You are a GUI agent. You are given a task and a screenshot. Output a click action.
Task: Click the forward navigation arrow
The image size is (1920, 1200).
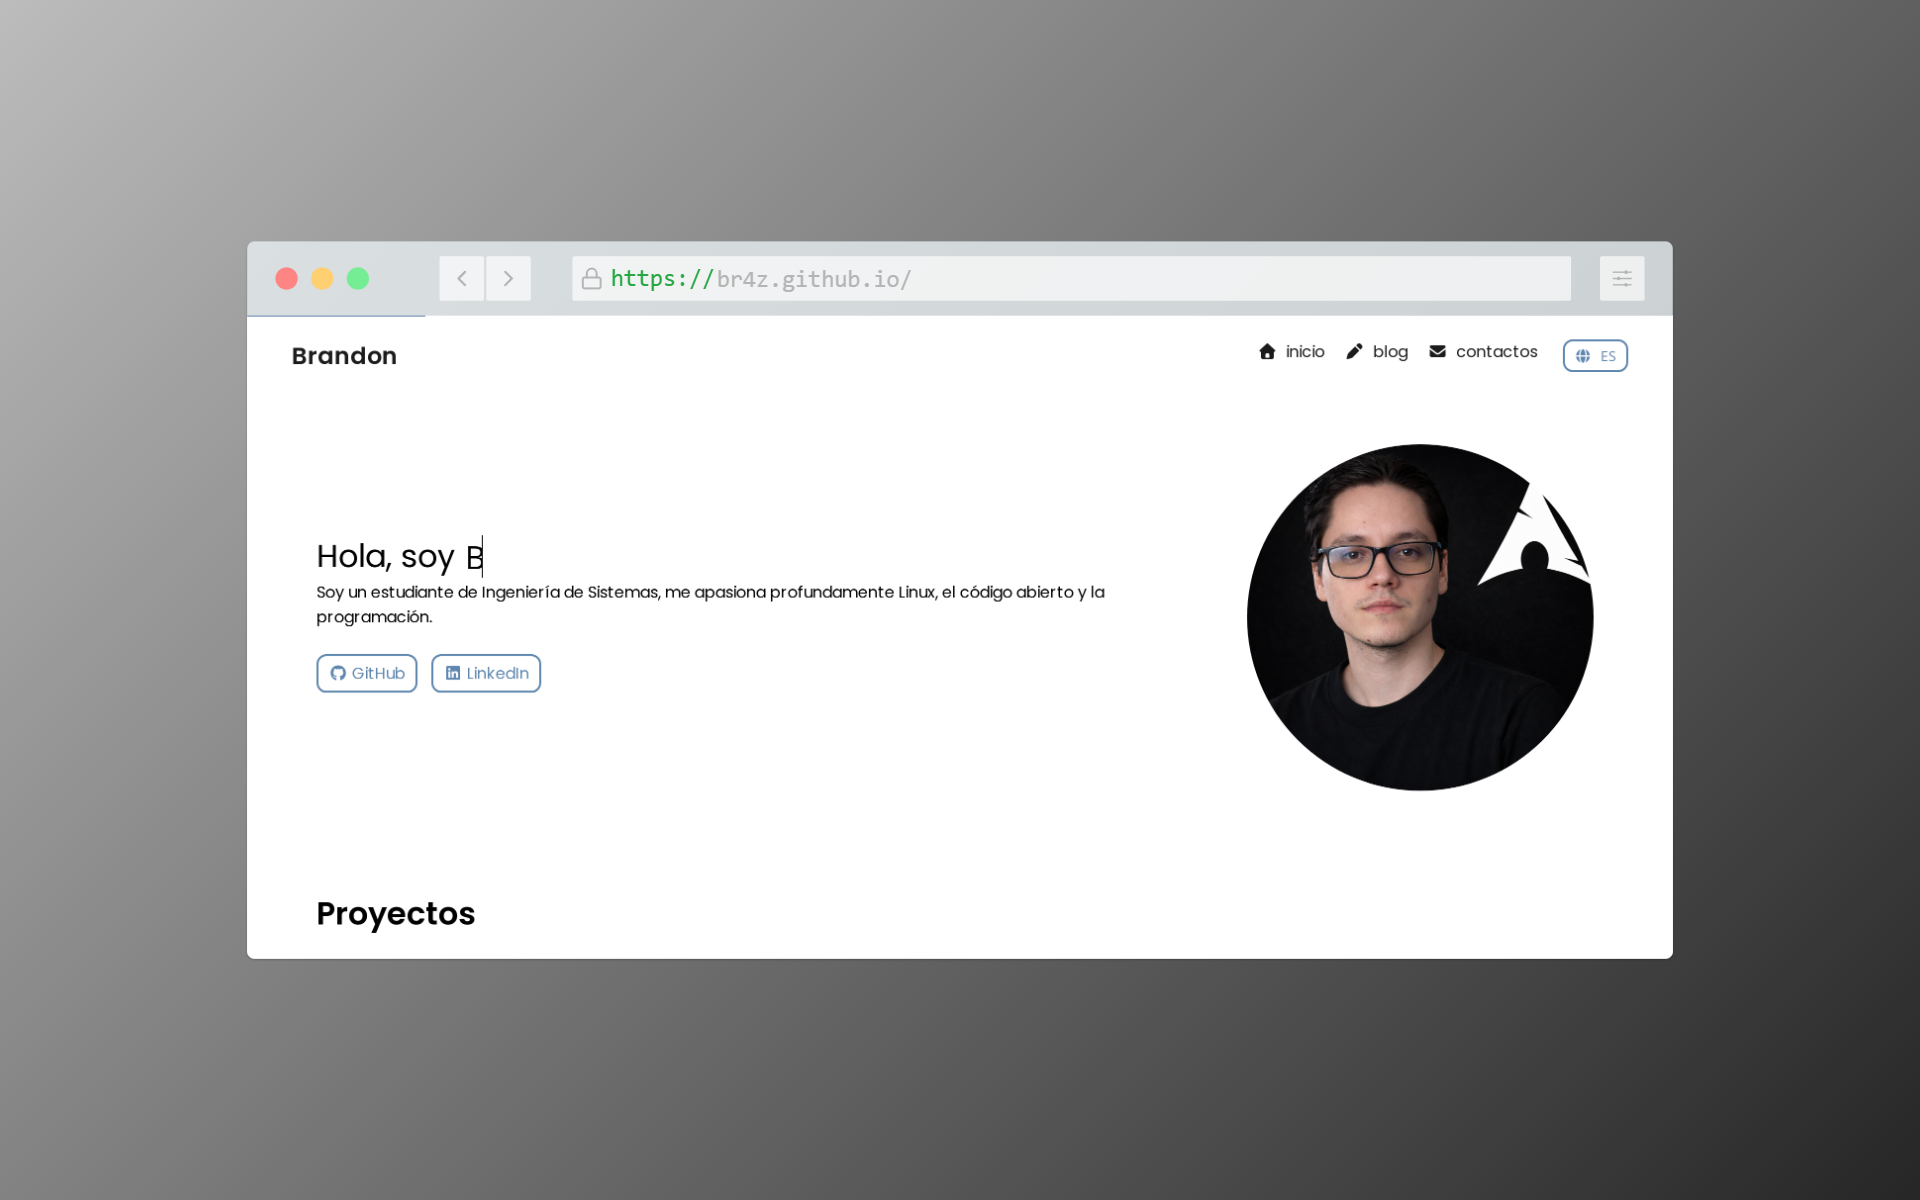pyautogui.click(x=509, y=278)
